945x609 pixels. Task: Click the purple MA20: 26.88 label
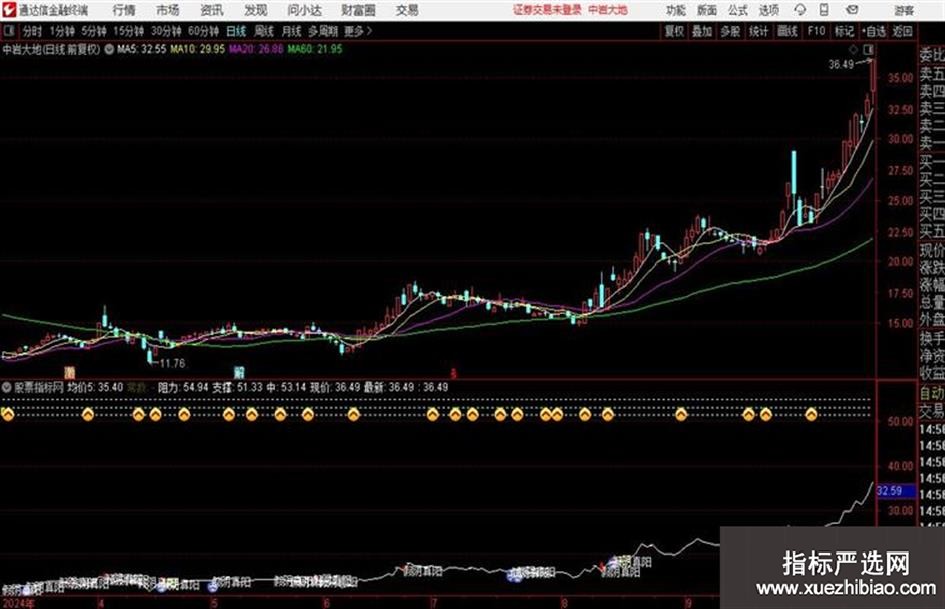(x=256, y=49)
